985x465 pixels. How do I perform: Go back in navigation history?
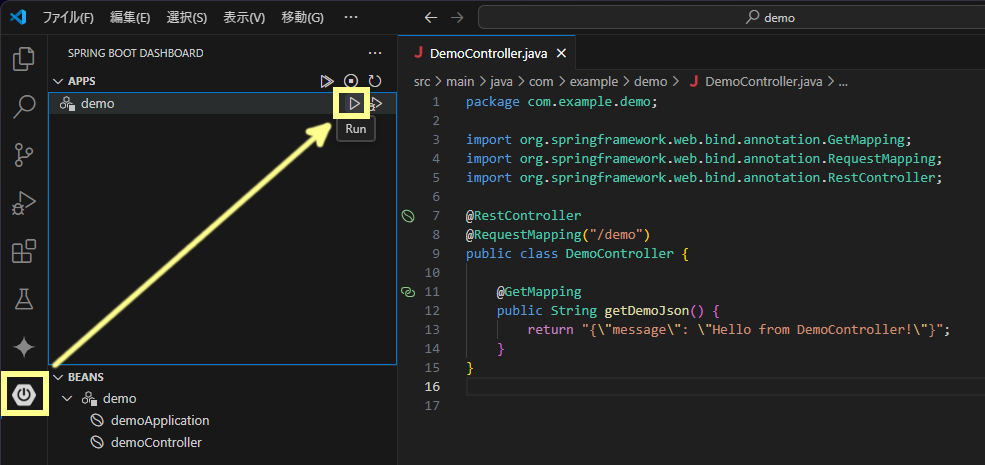tap(431, 18)
